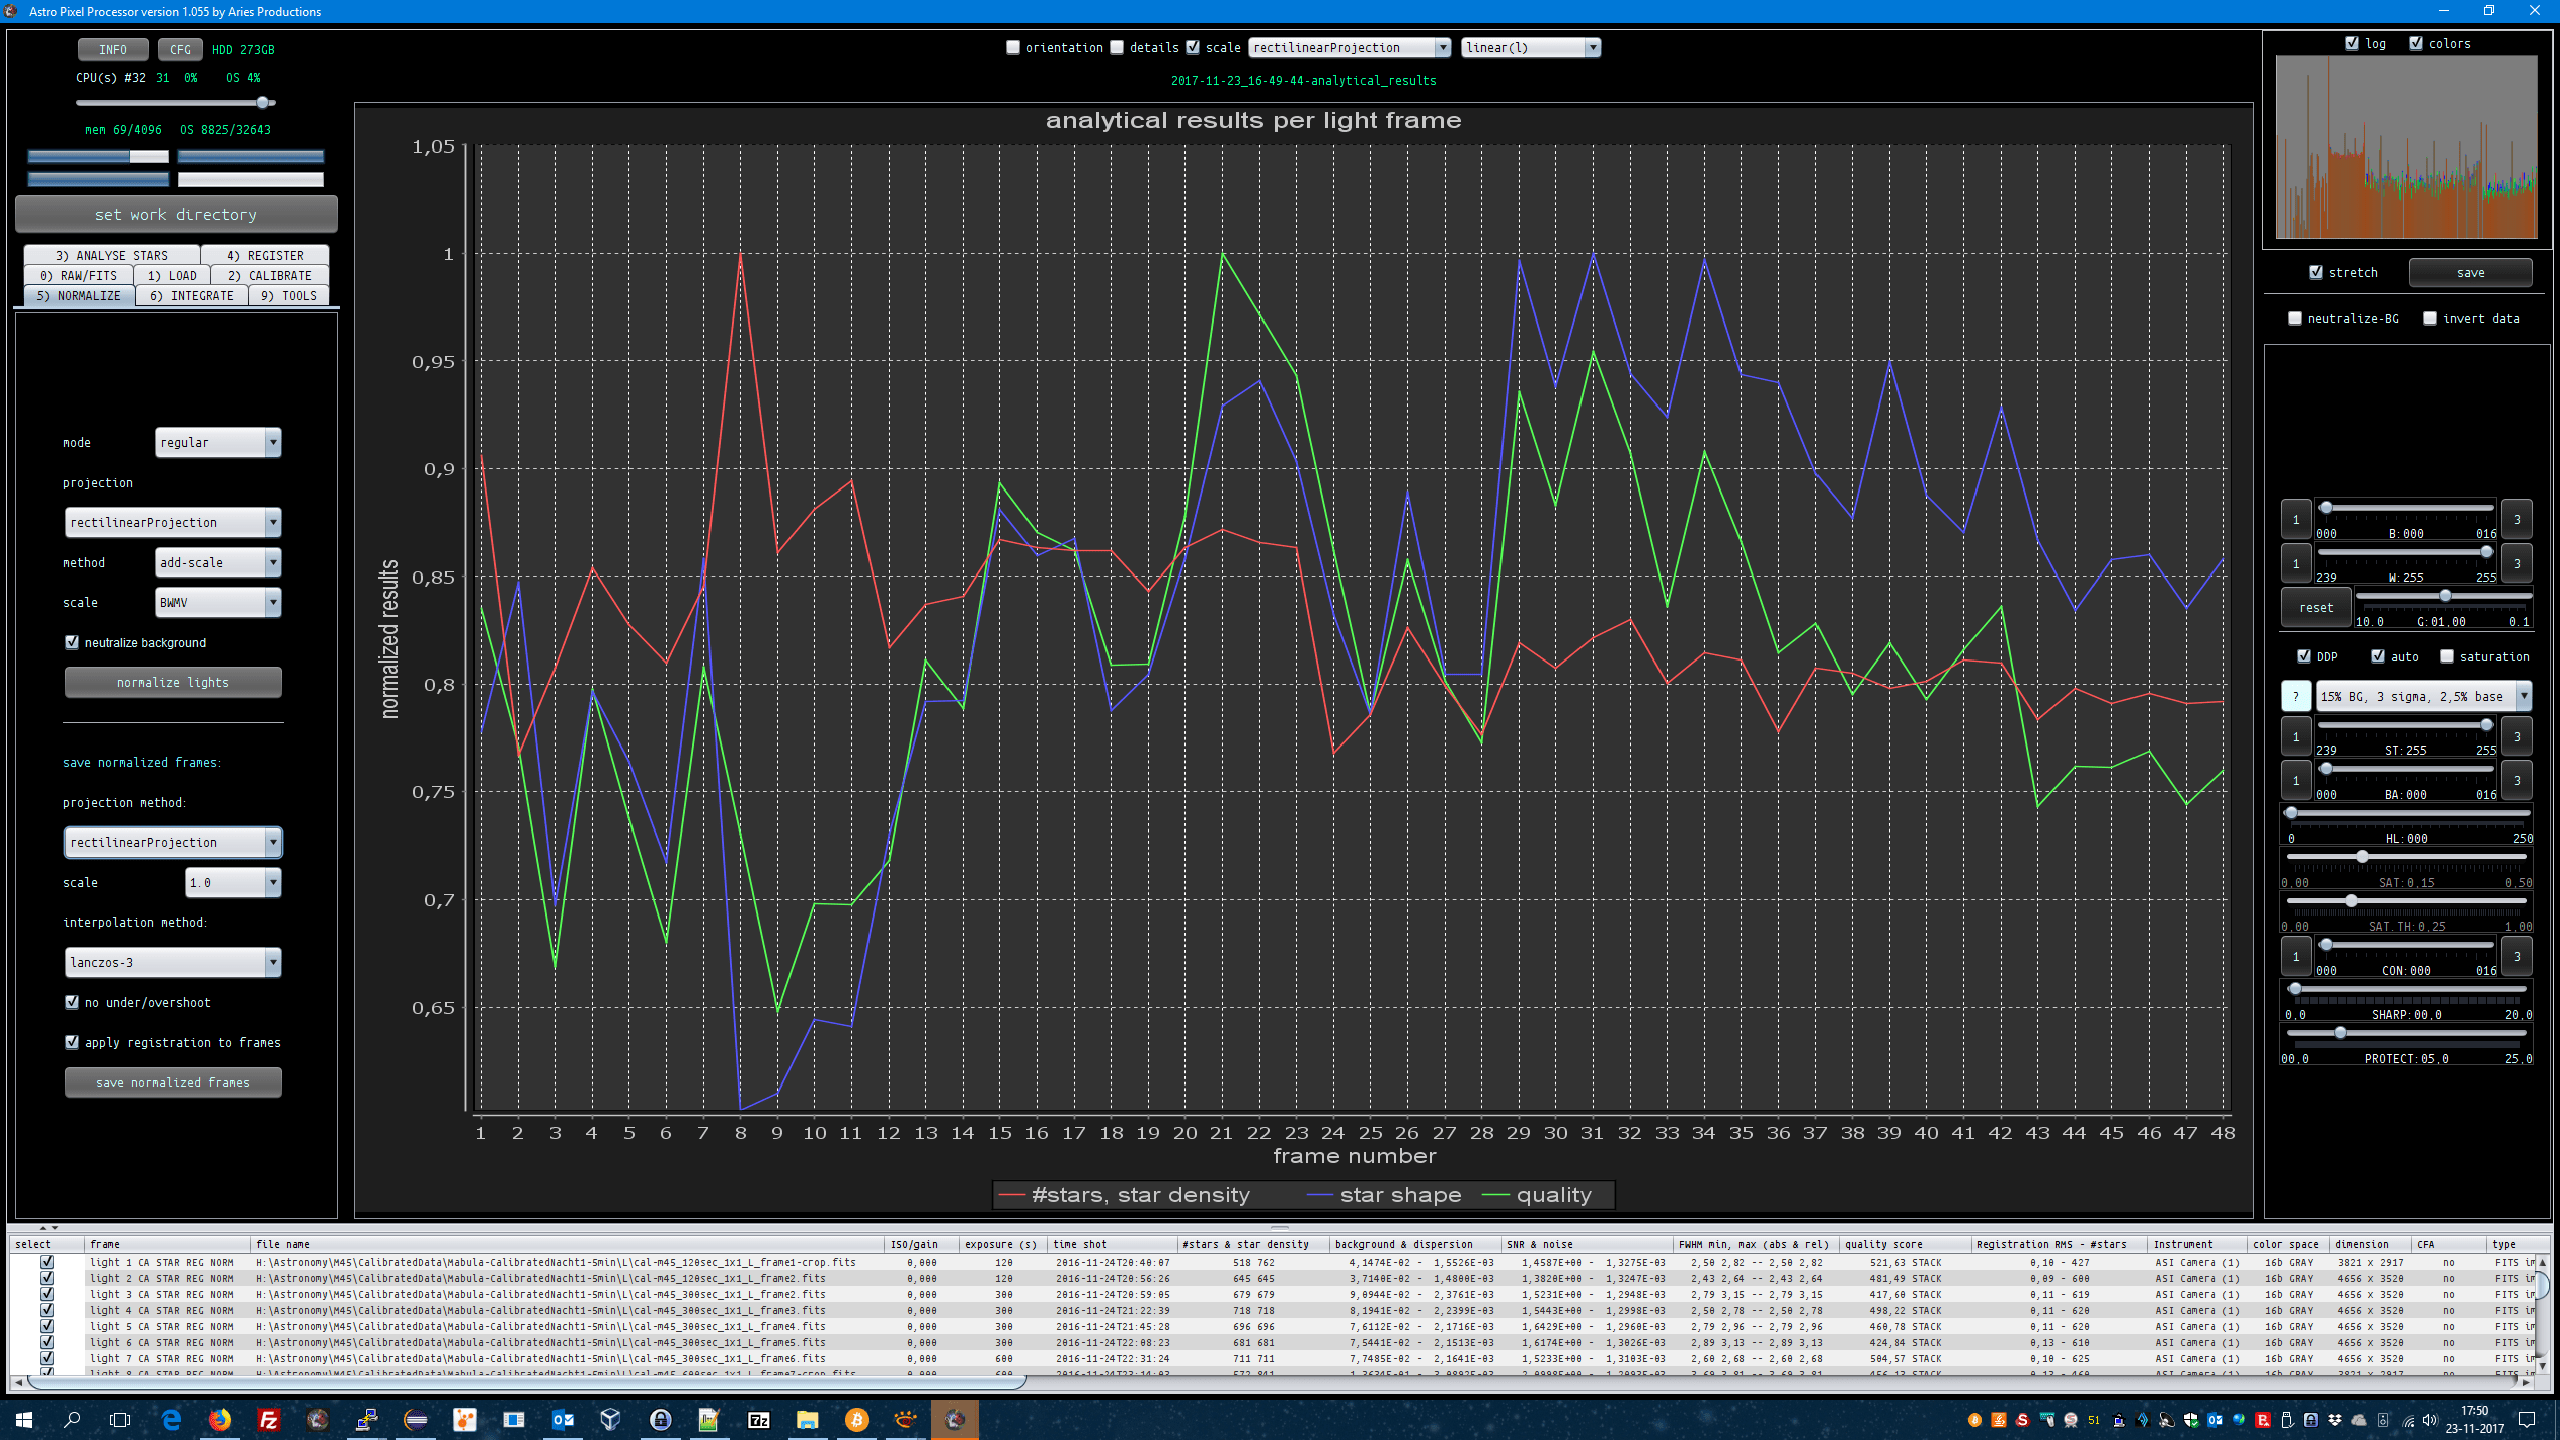Viewport: 2560px width, 1440px height.
Task: Open FileZilla from the taskbar
Action: pyautogui.click(x=268, y=1419)
